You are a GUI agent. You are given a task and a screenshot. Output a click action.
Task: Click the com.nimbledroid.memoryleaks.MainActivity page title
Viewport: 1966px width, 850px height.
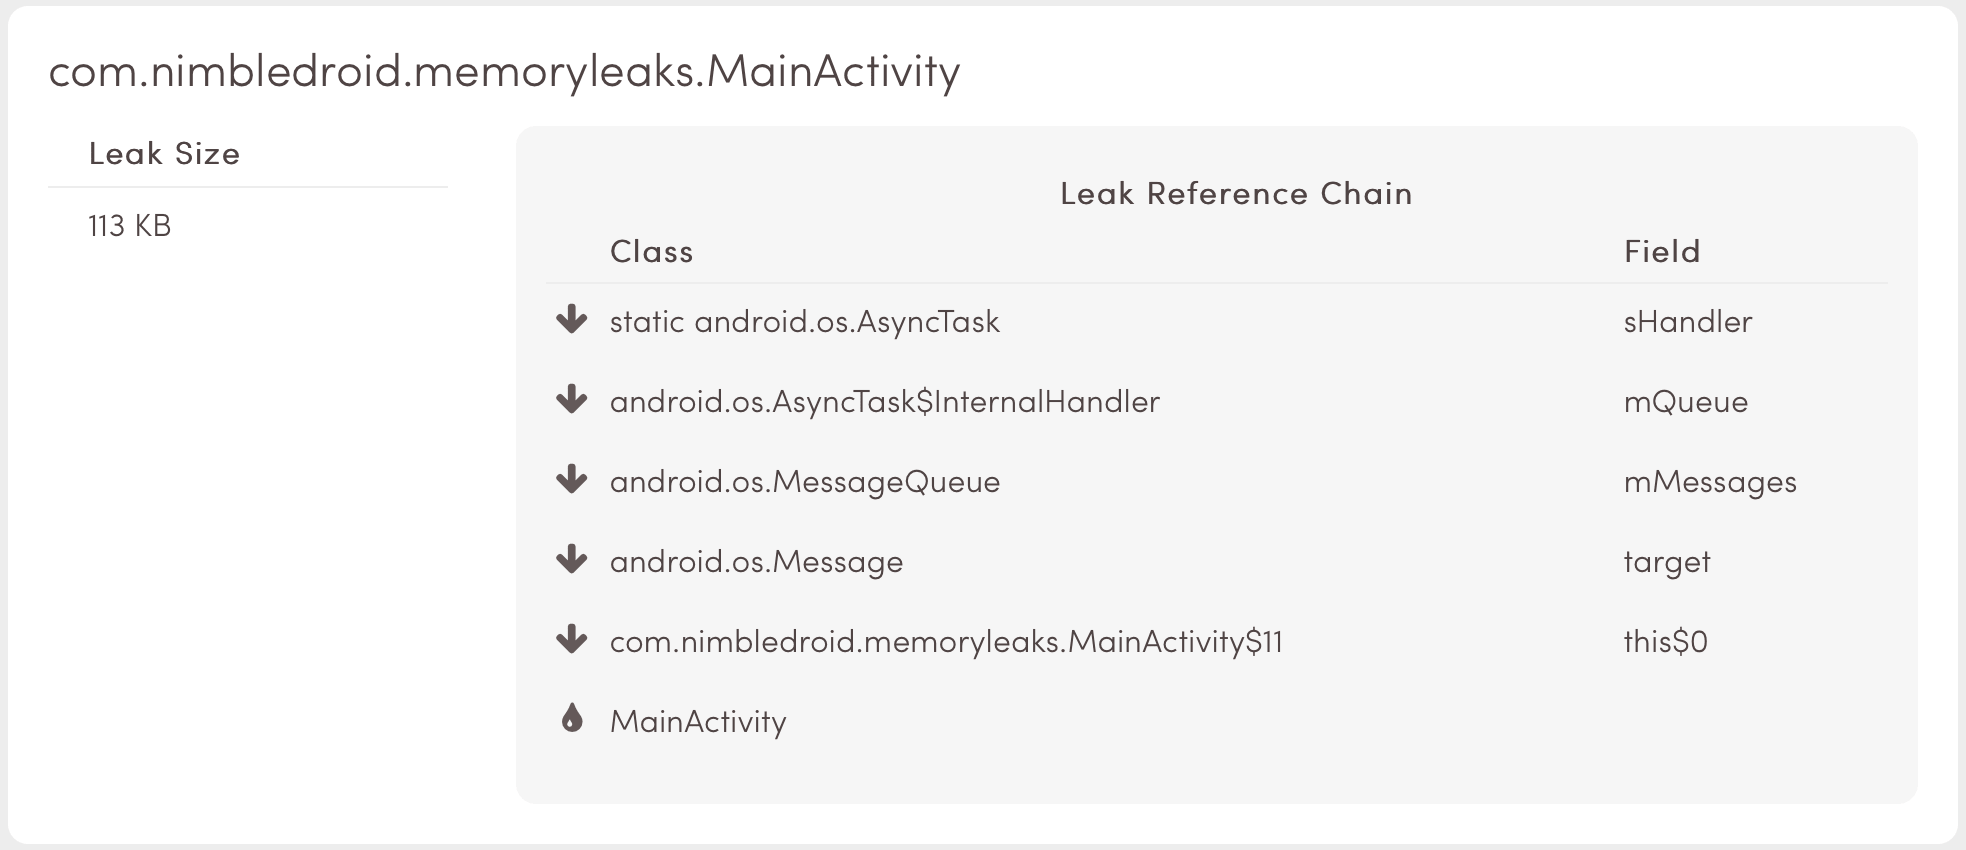[x=505, y=72]
